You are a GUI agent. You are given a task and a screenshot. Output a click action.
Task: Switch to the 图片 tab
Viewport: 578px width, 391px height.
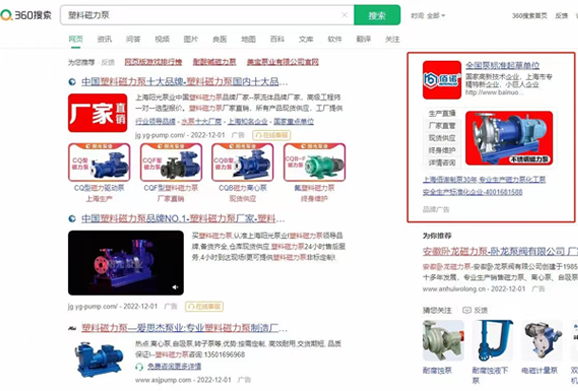pyautogui.click(x=191, y=39)
